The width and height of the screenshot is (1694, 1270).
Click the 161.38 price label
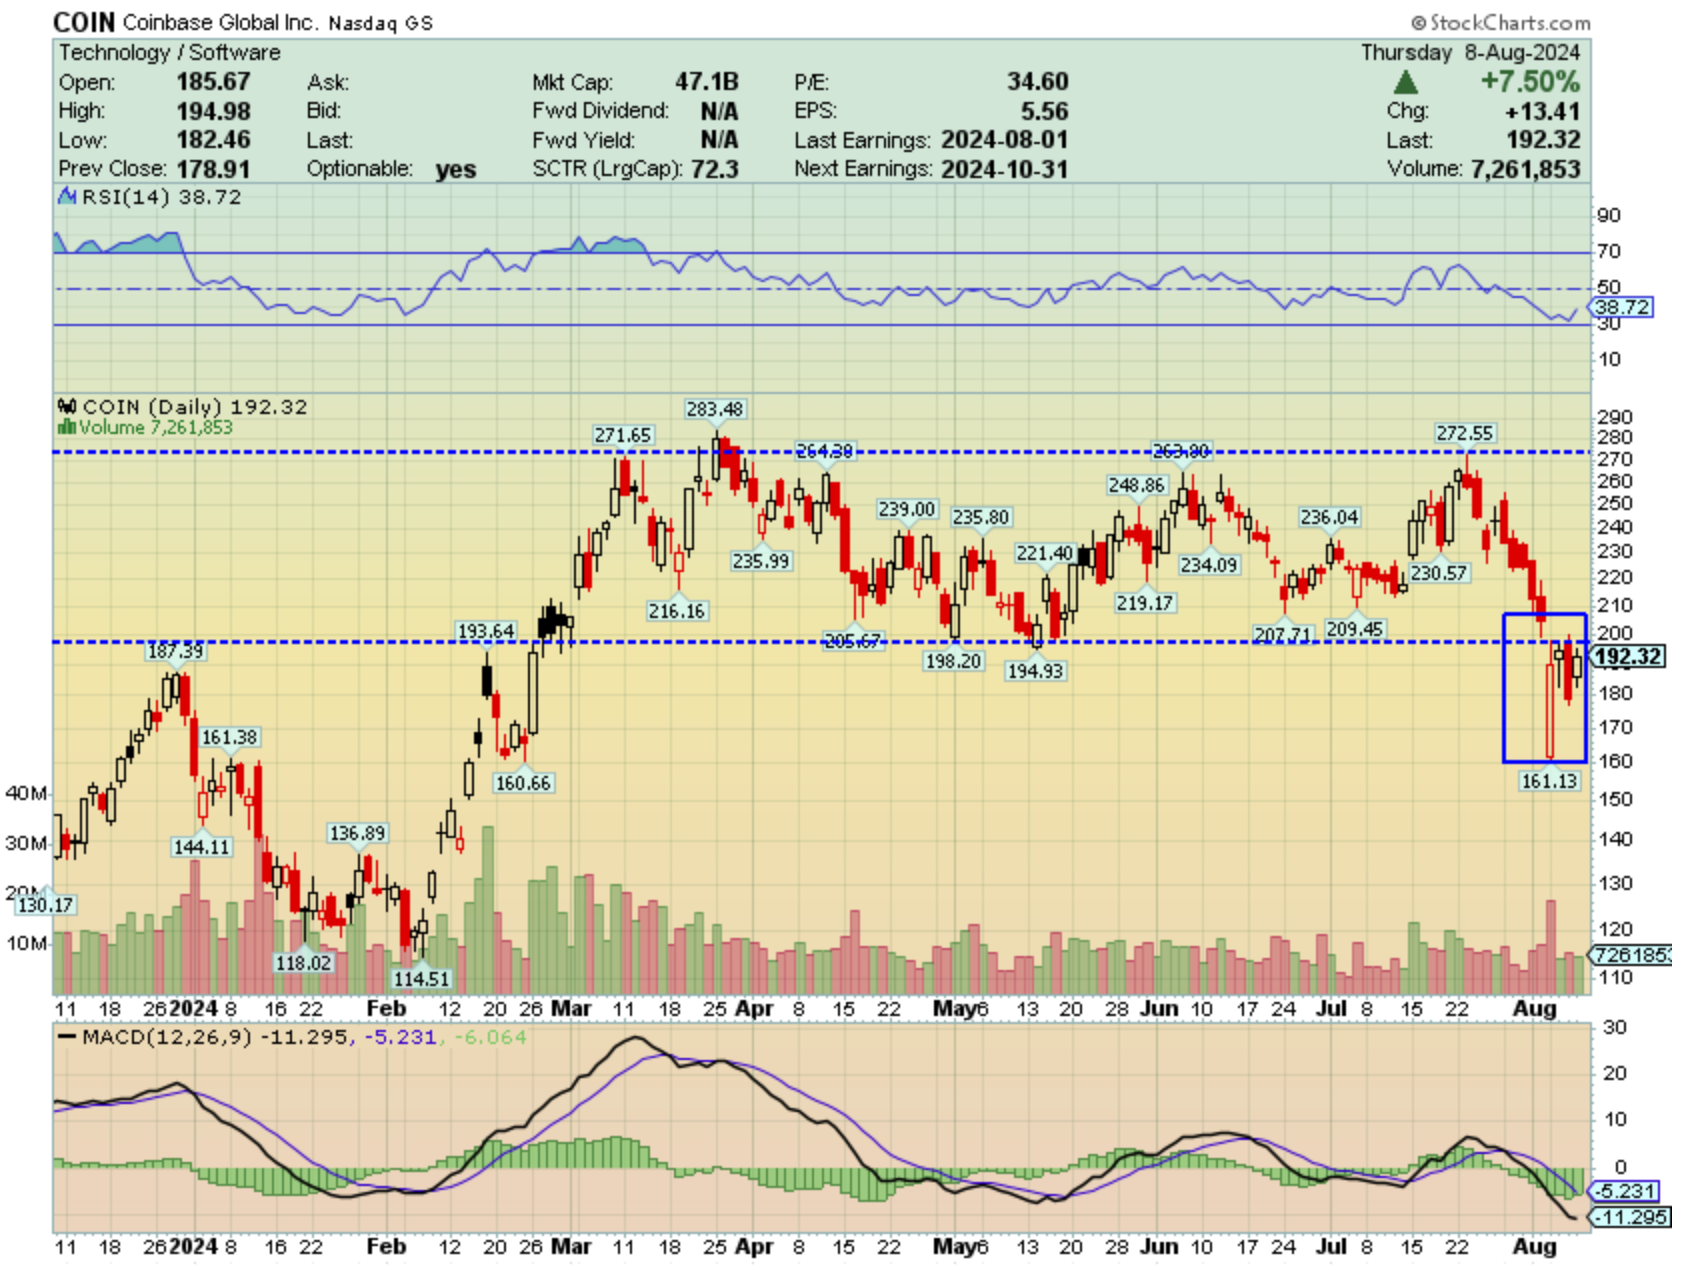[x=229, y=737]
